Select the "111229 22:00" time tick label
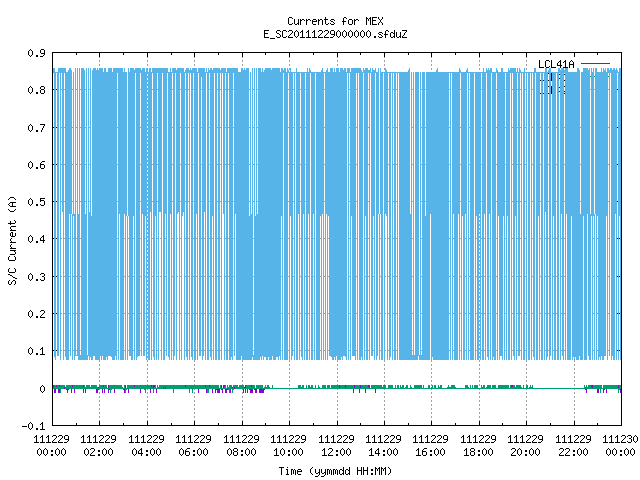The height and width of the screenshot is (480, 640). click(573, 446)
